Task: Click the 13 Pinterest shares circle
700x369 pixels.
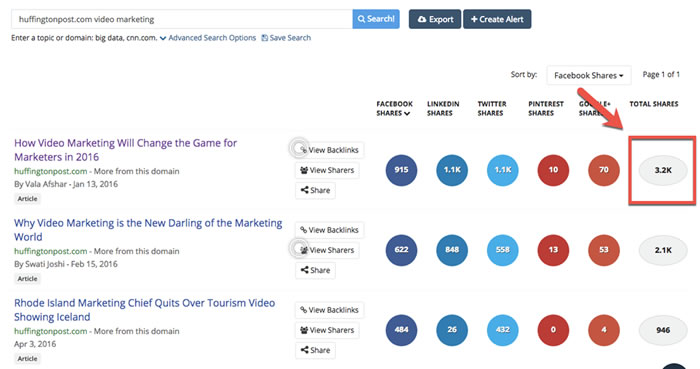Action: click(x=553, y=250)
